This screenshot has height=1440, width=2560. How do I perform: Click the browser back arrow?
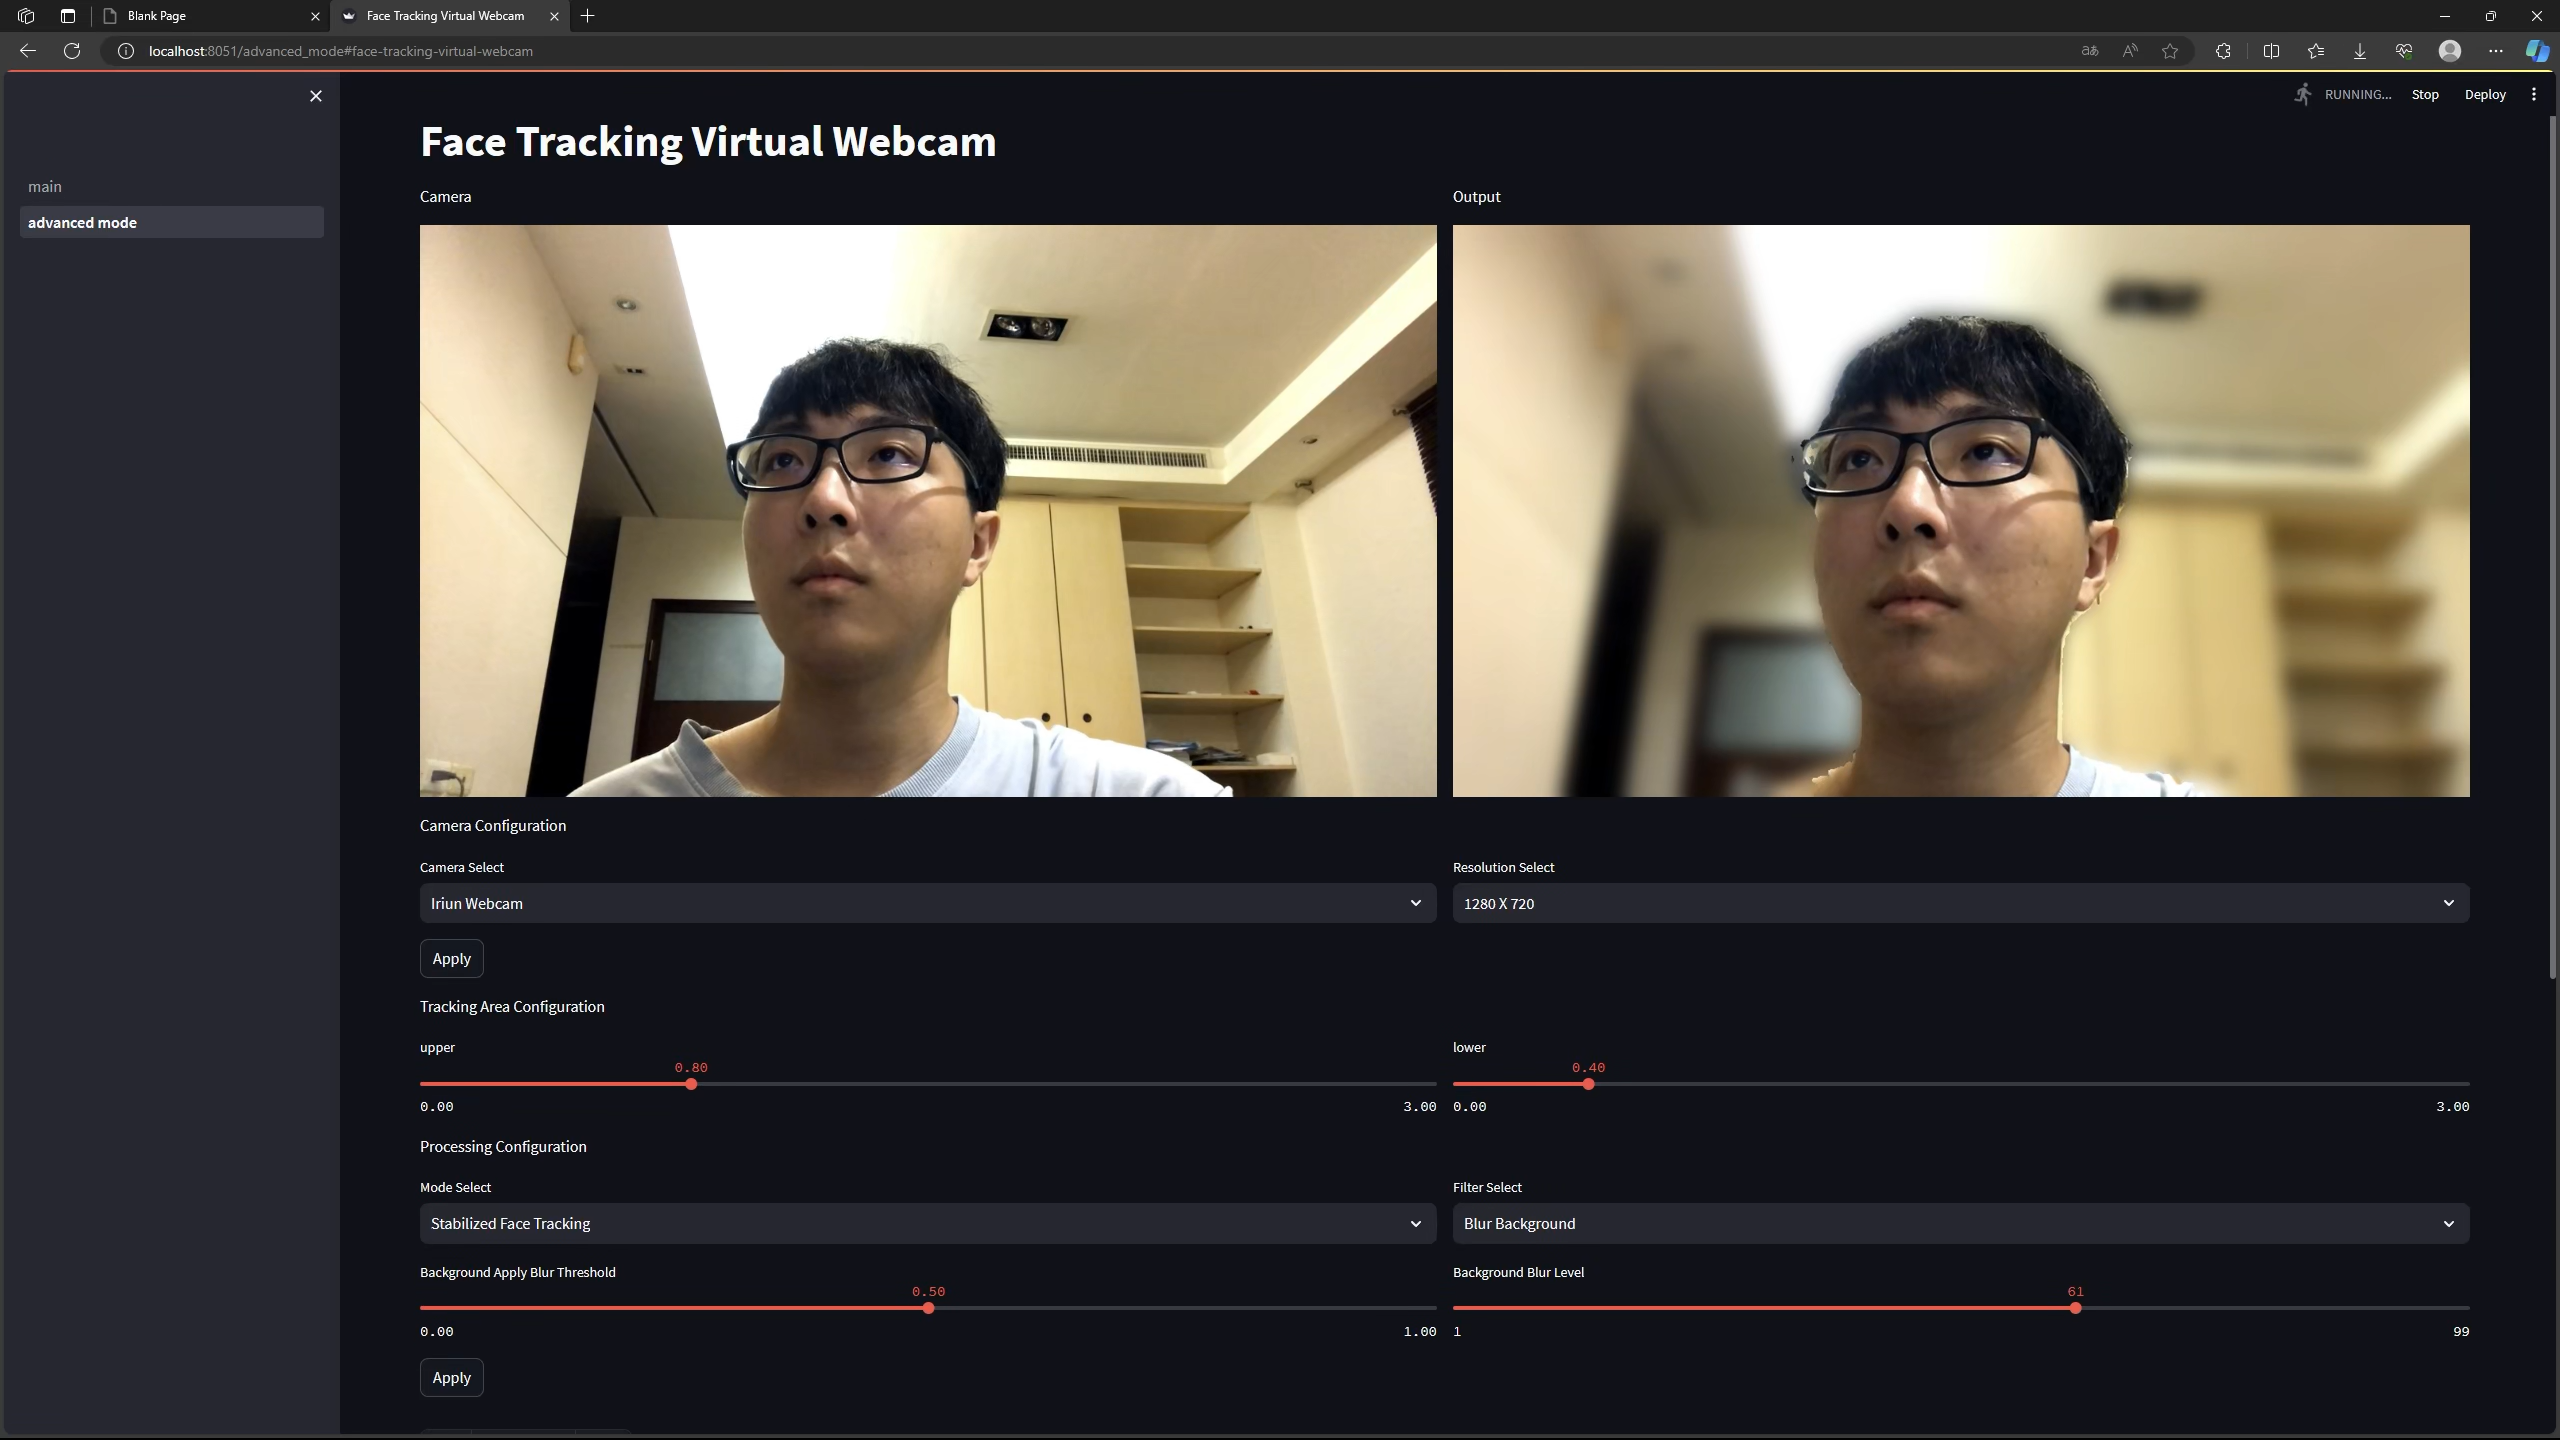coord(28,51)
